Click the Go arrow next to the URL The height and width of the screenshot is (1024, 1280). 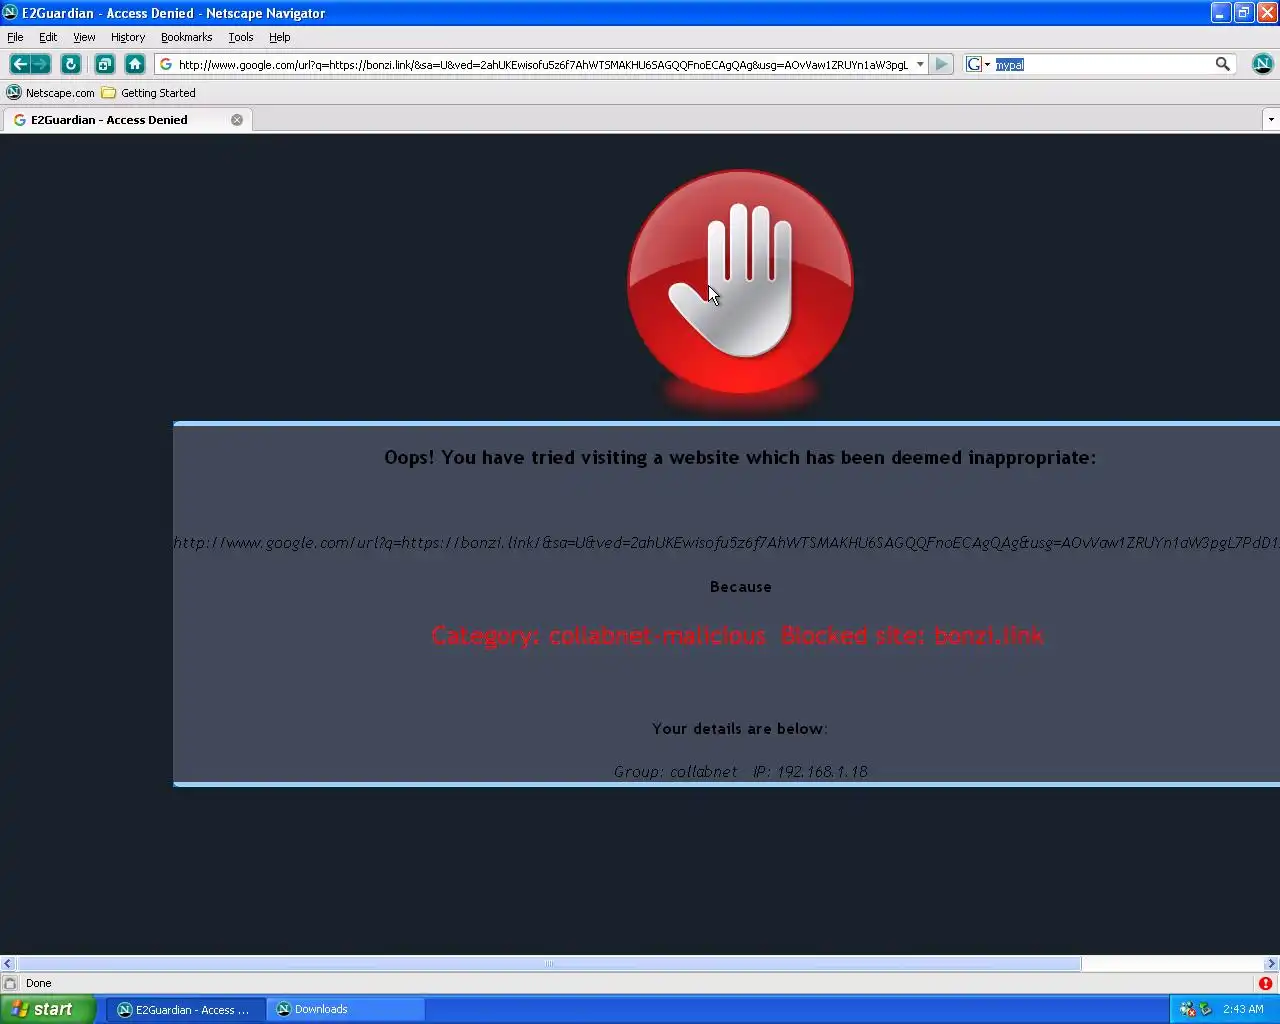pos(941,64)
